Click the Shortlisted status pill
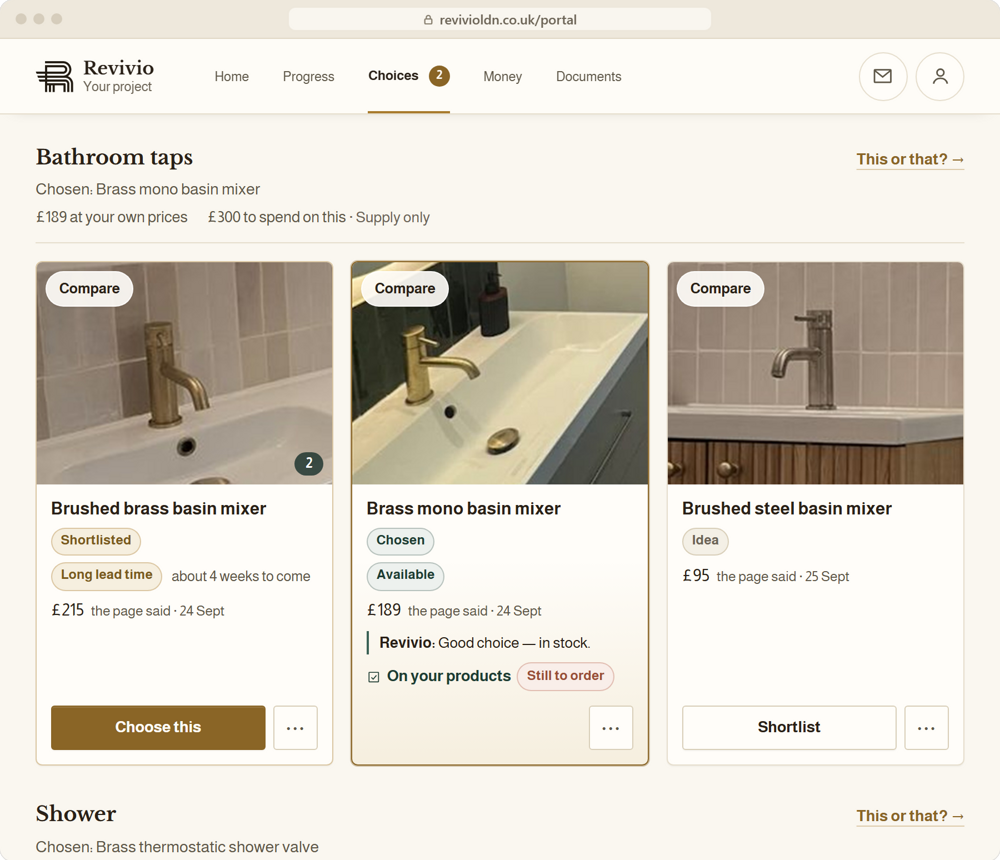 tap(96, 541)
